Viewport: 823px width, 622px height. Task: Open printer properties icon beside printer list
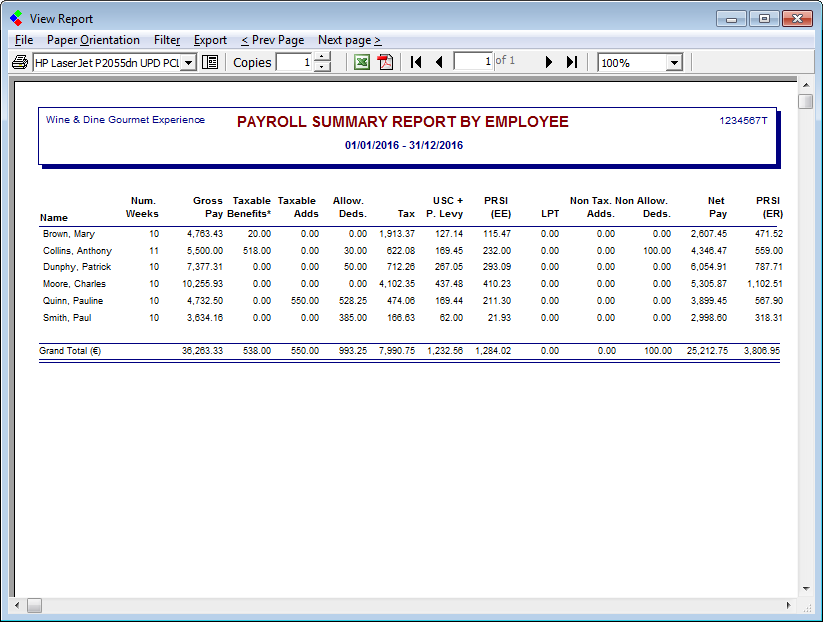click(x=210, y=62)
